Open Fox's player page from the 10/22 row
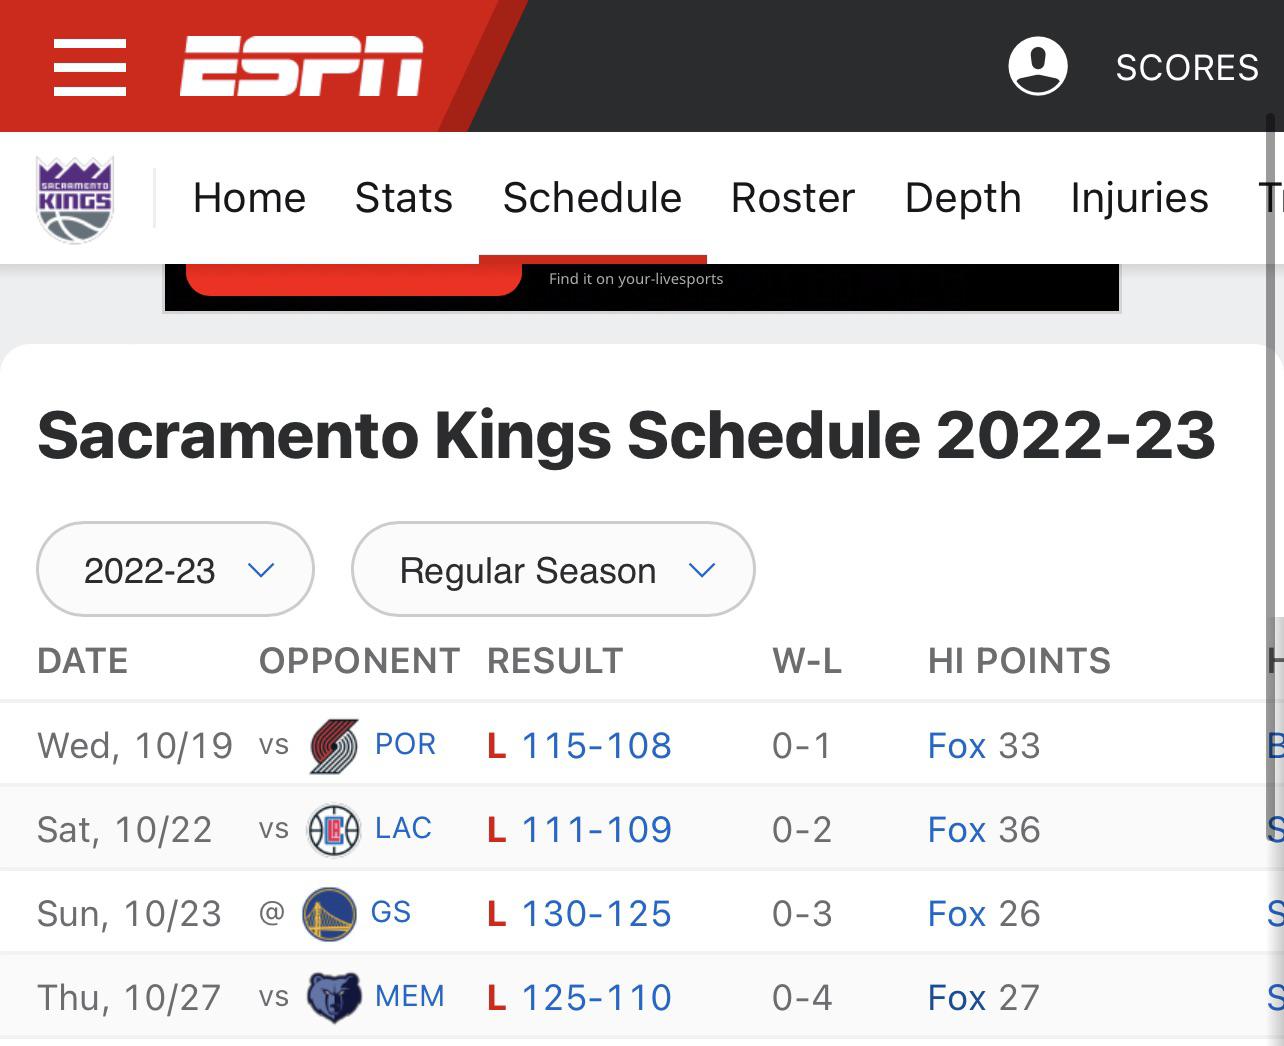 tap(955, 828)
